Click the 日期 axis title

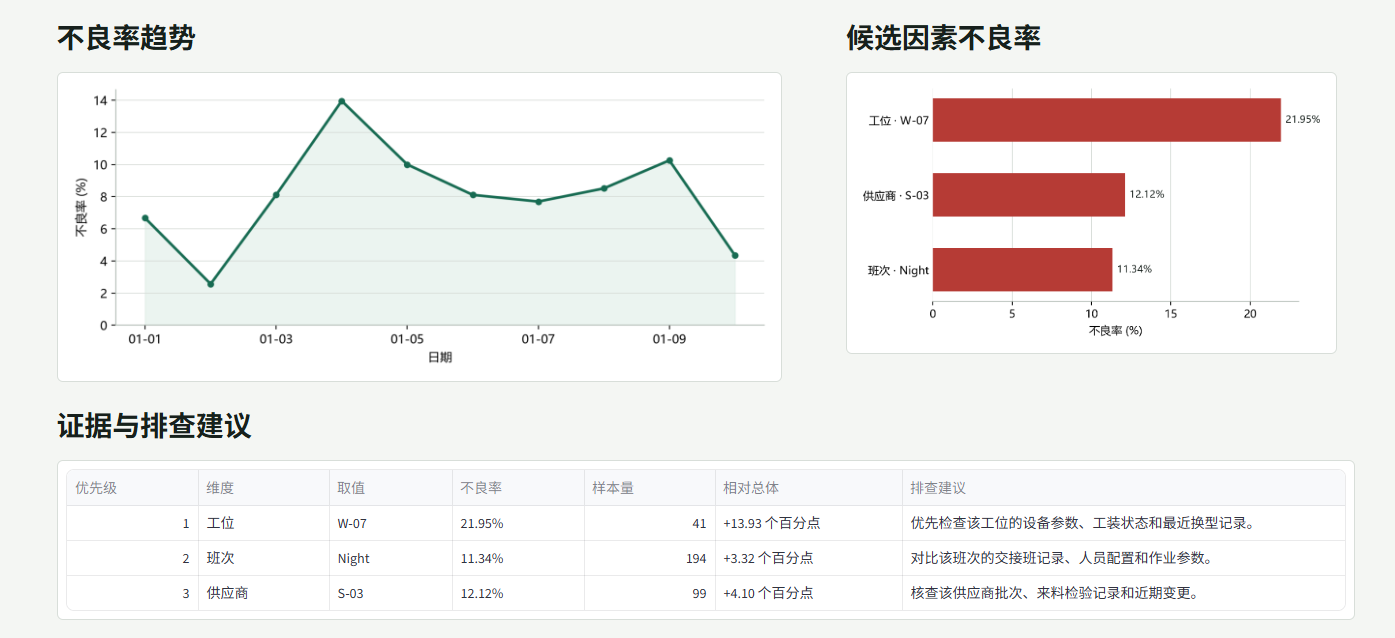click(x=440, y=357)
